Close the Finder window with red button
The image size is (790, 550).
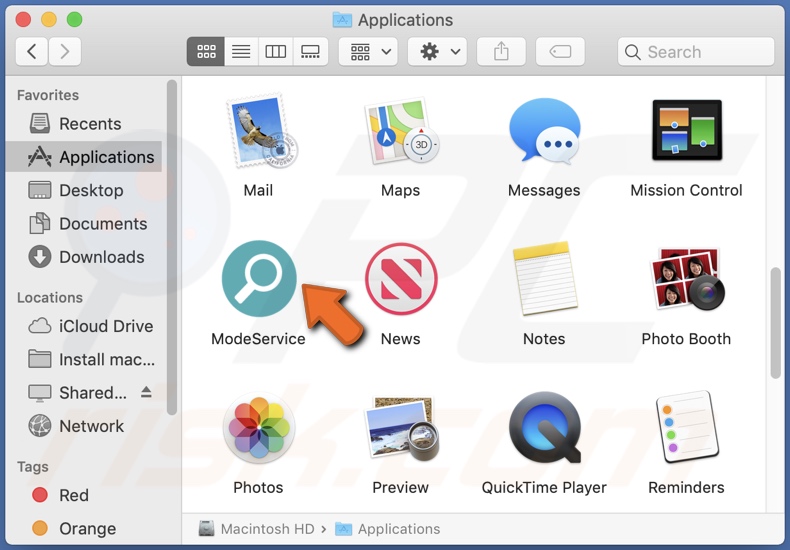[24, 20]
